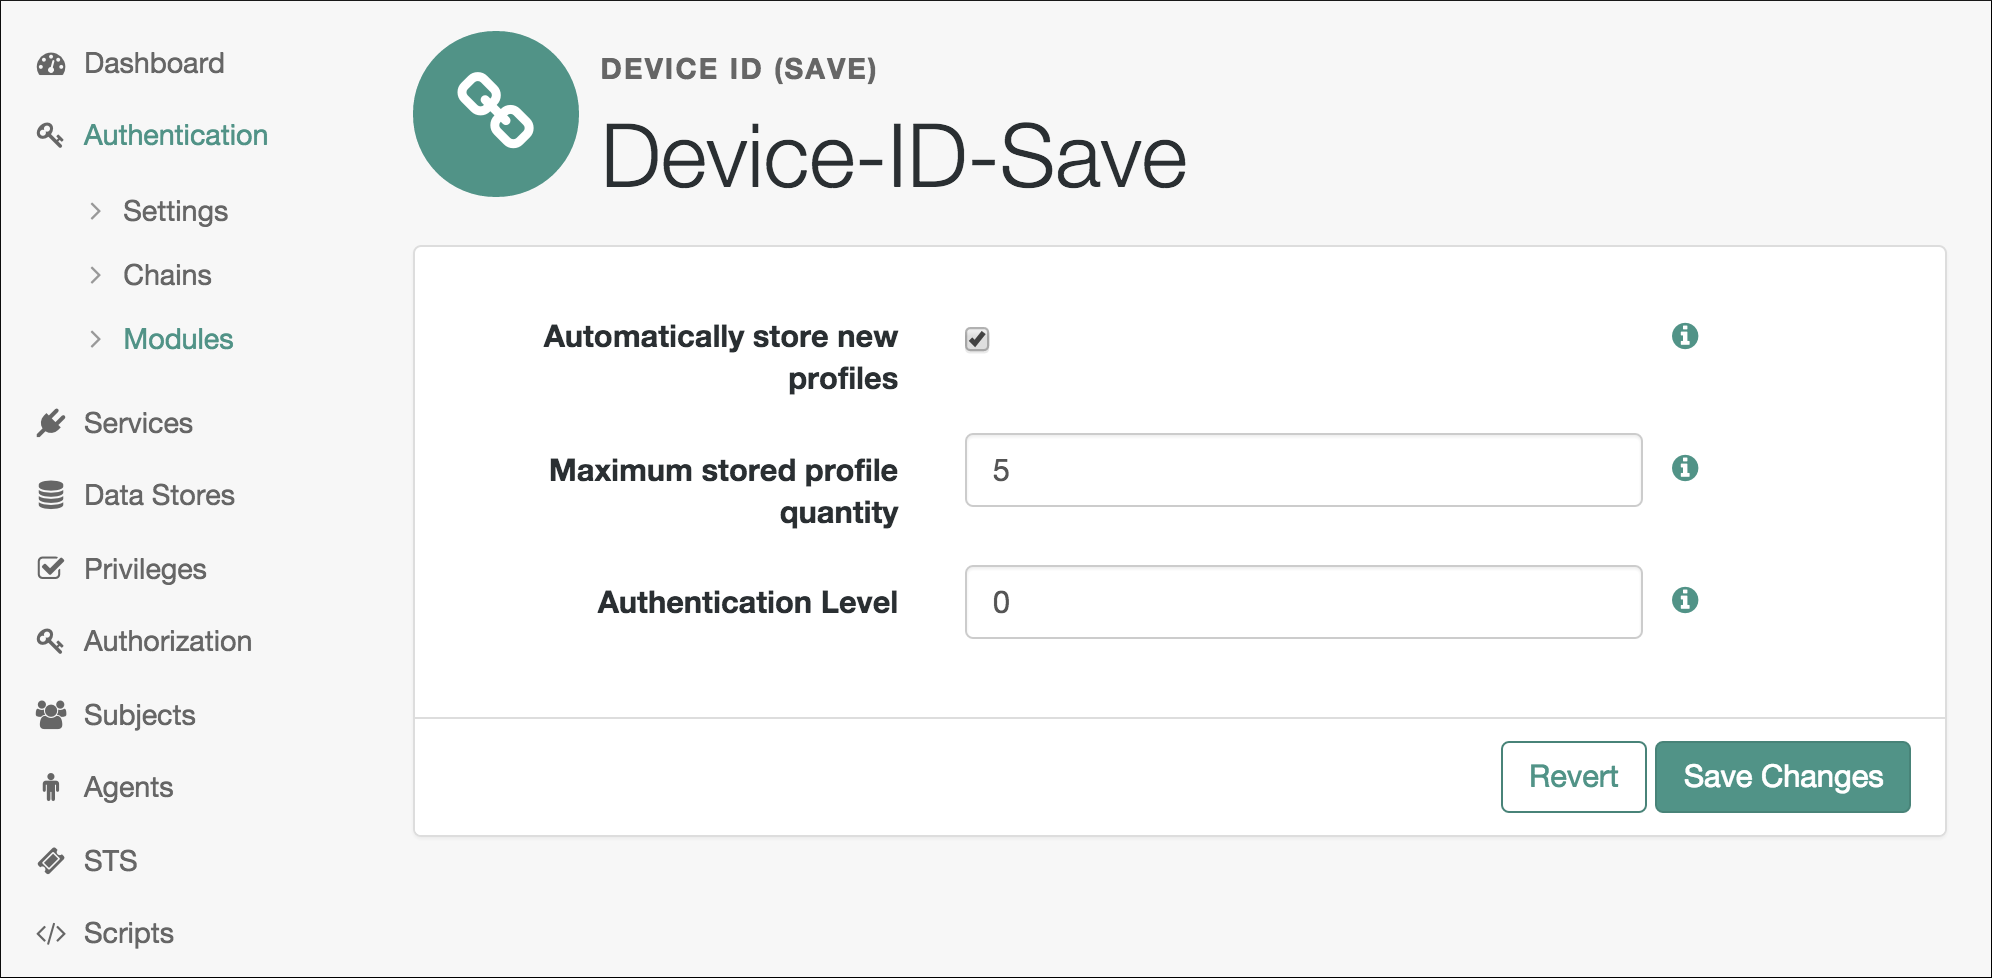The width and height of the screenshot is (1992, 978).
Task: Expand the Settings chevron
Action: click(x=96, y=211)
